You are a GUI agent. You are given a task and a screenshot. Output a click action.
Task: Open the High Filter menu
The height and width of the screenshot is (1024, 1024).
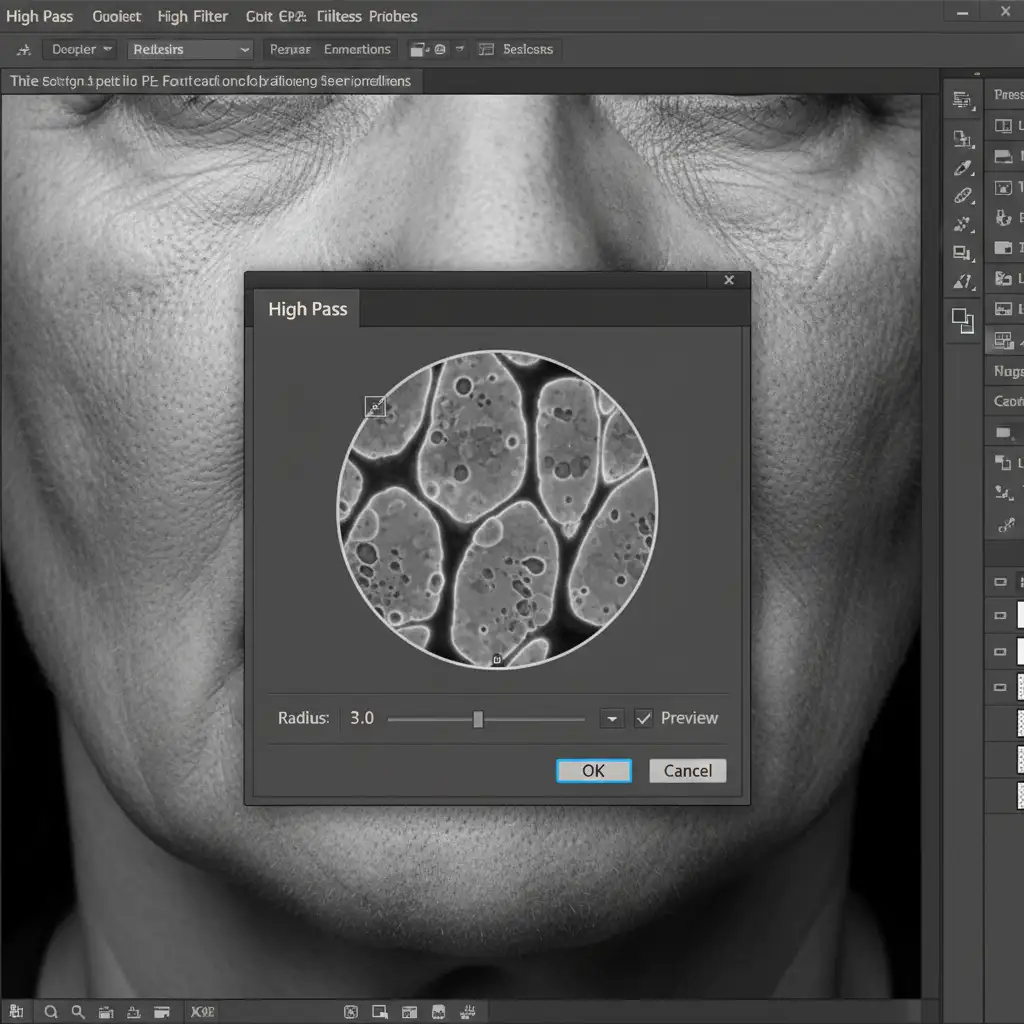pos(193,17)
